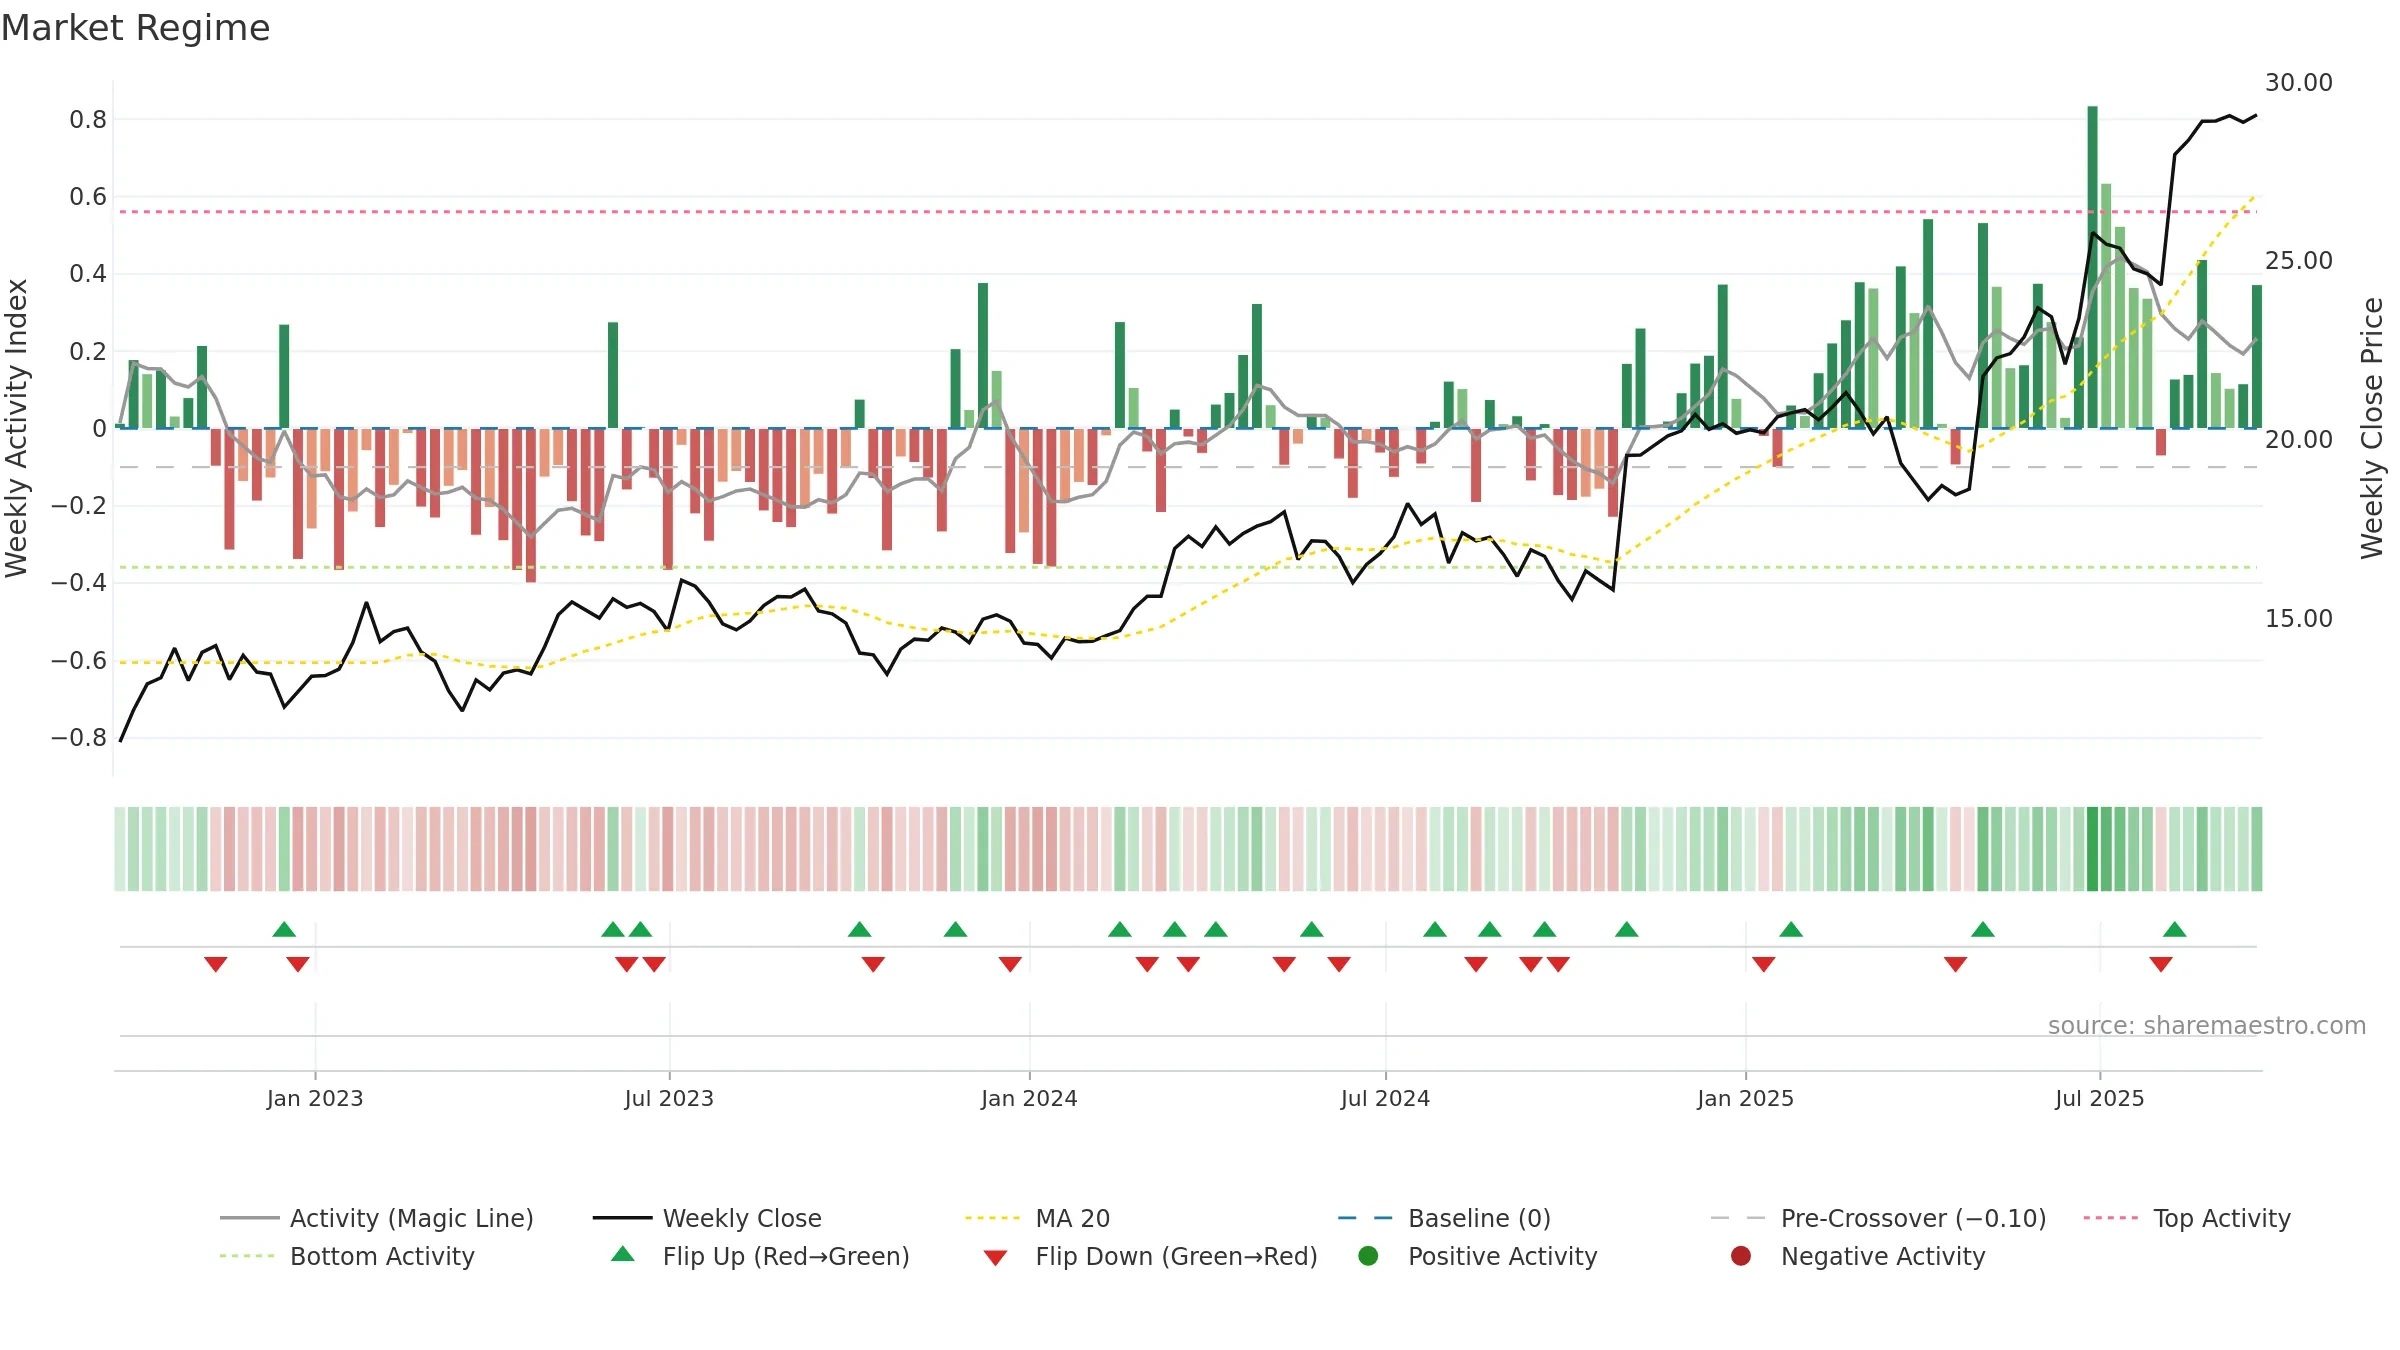Image resolution: width=2400 pixels, height=1350 pixels.
Task: Click the darkest green cell in the regime heat strip
Action: click(2092, 849)
